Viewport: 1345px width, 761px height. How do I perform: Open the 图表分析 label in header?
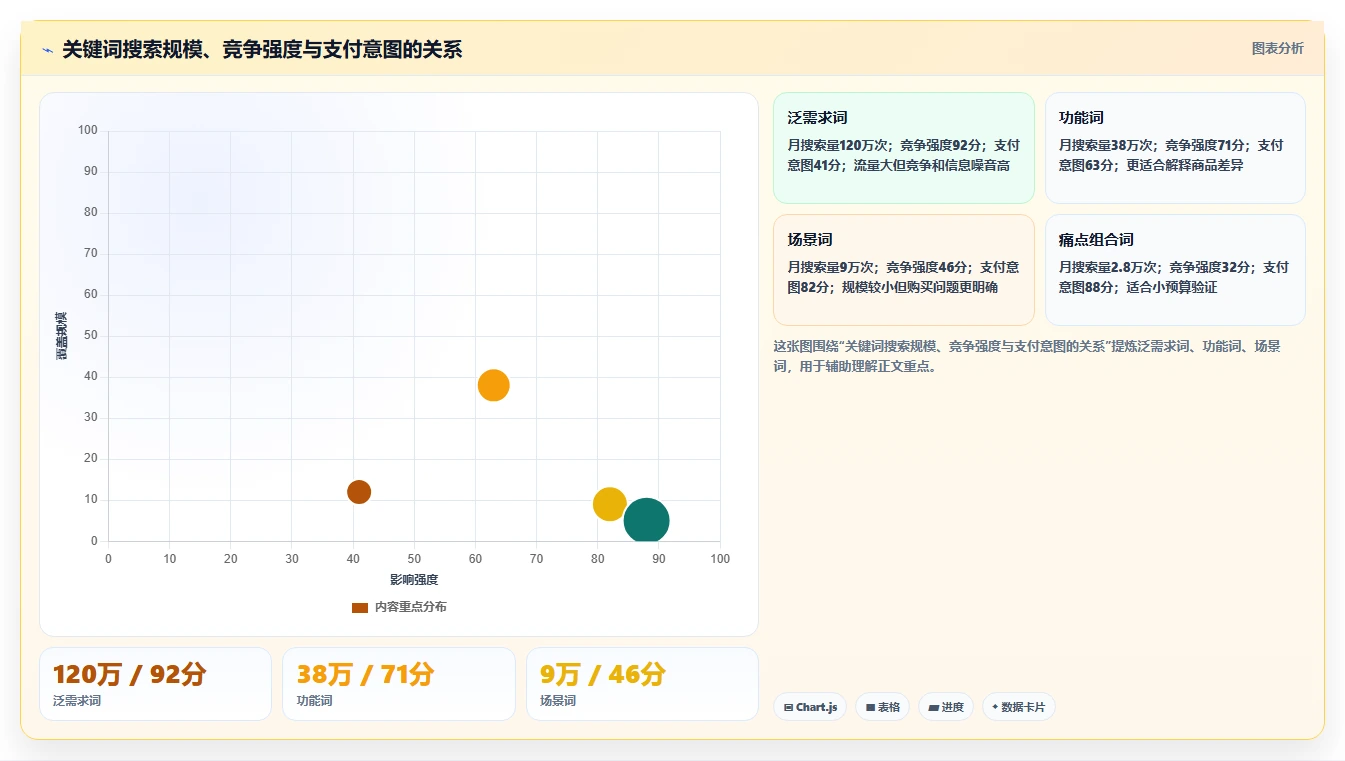click(1277, 48)
